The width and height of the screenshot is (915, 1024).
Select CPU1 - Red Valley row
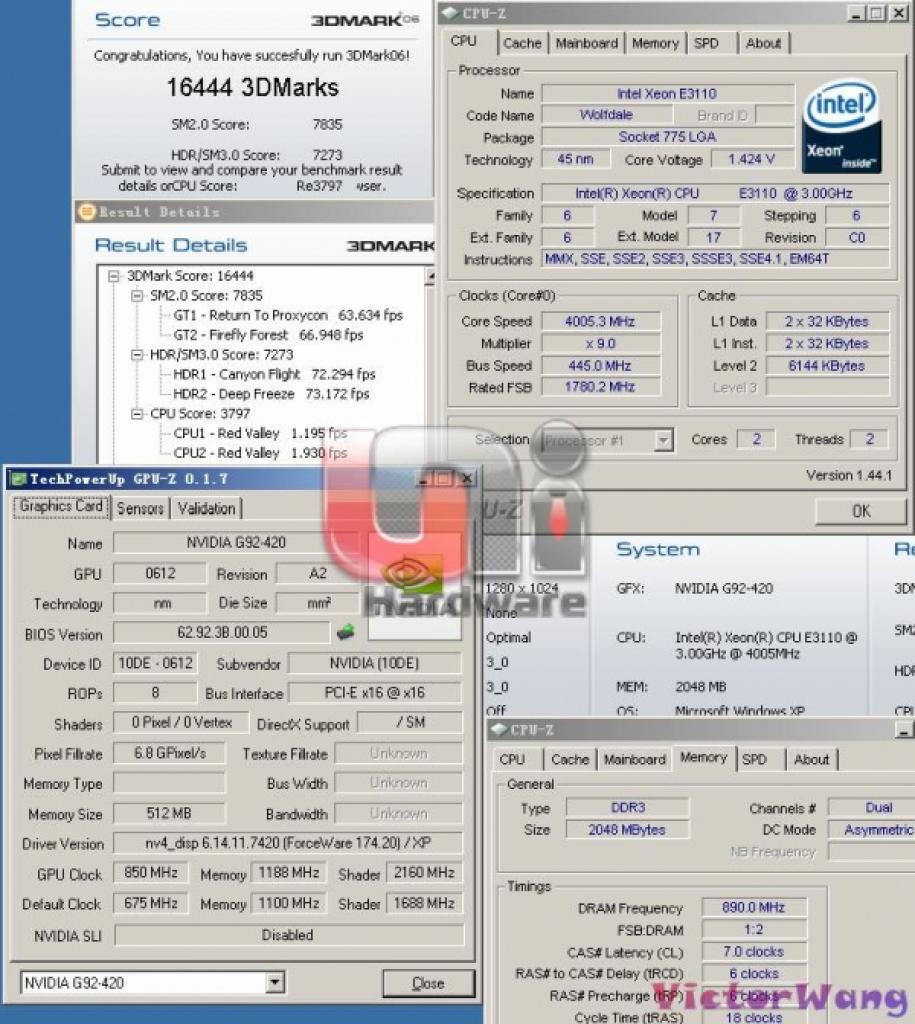pos(260,433)
